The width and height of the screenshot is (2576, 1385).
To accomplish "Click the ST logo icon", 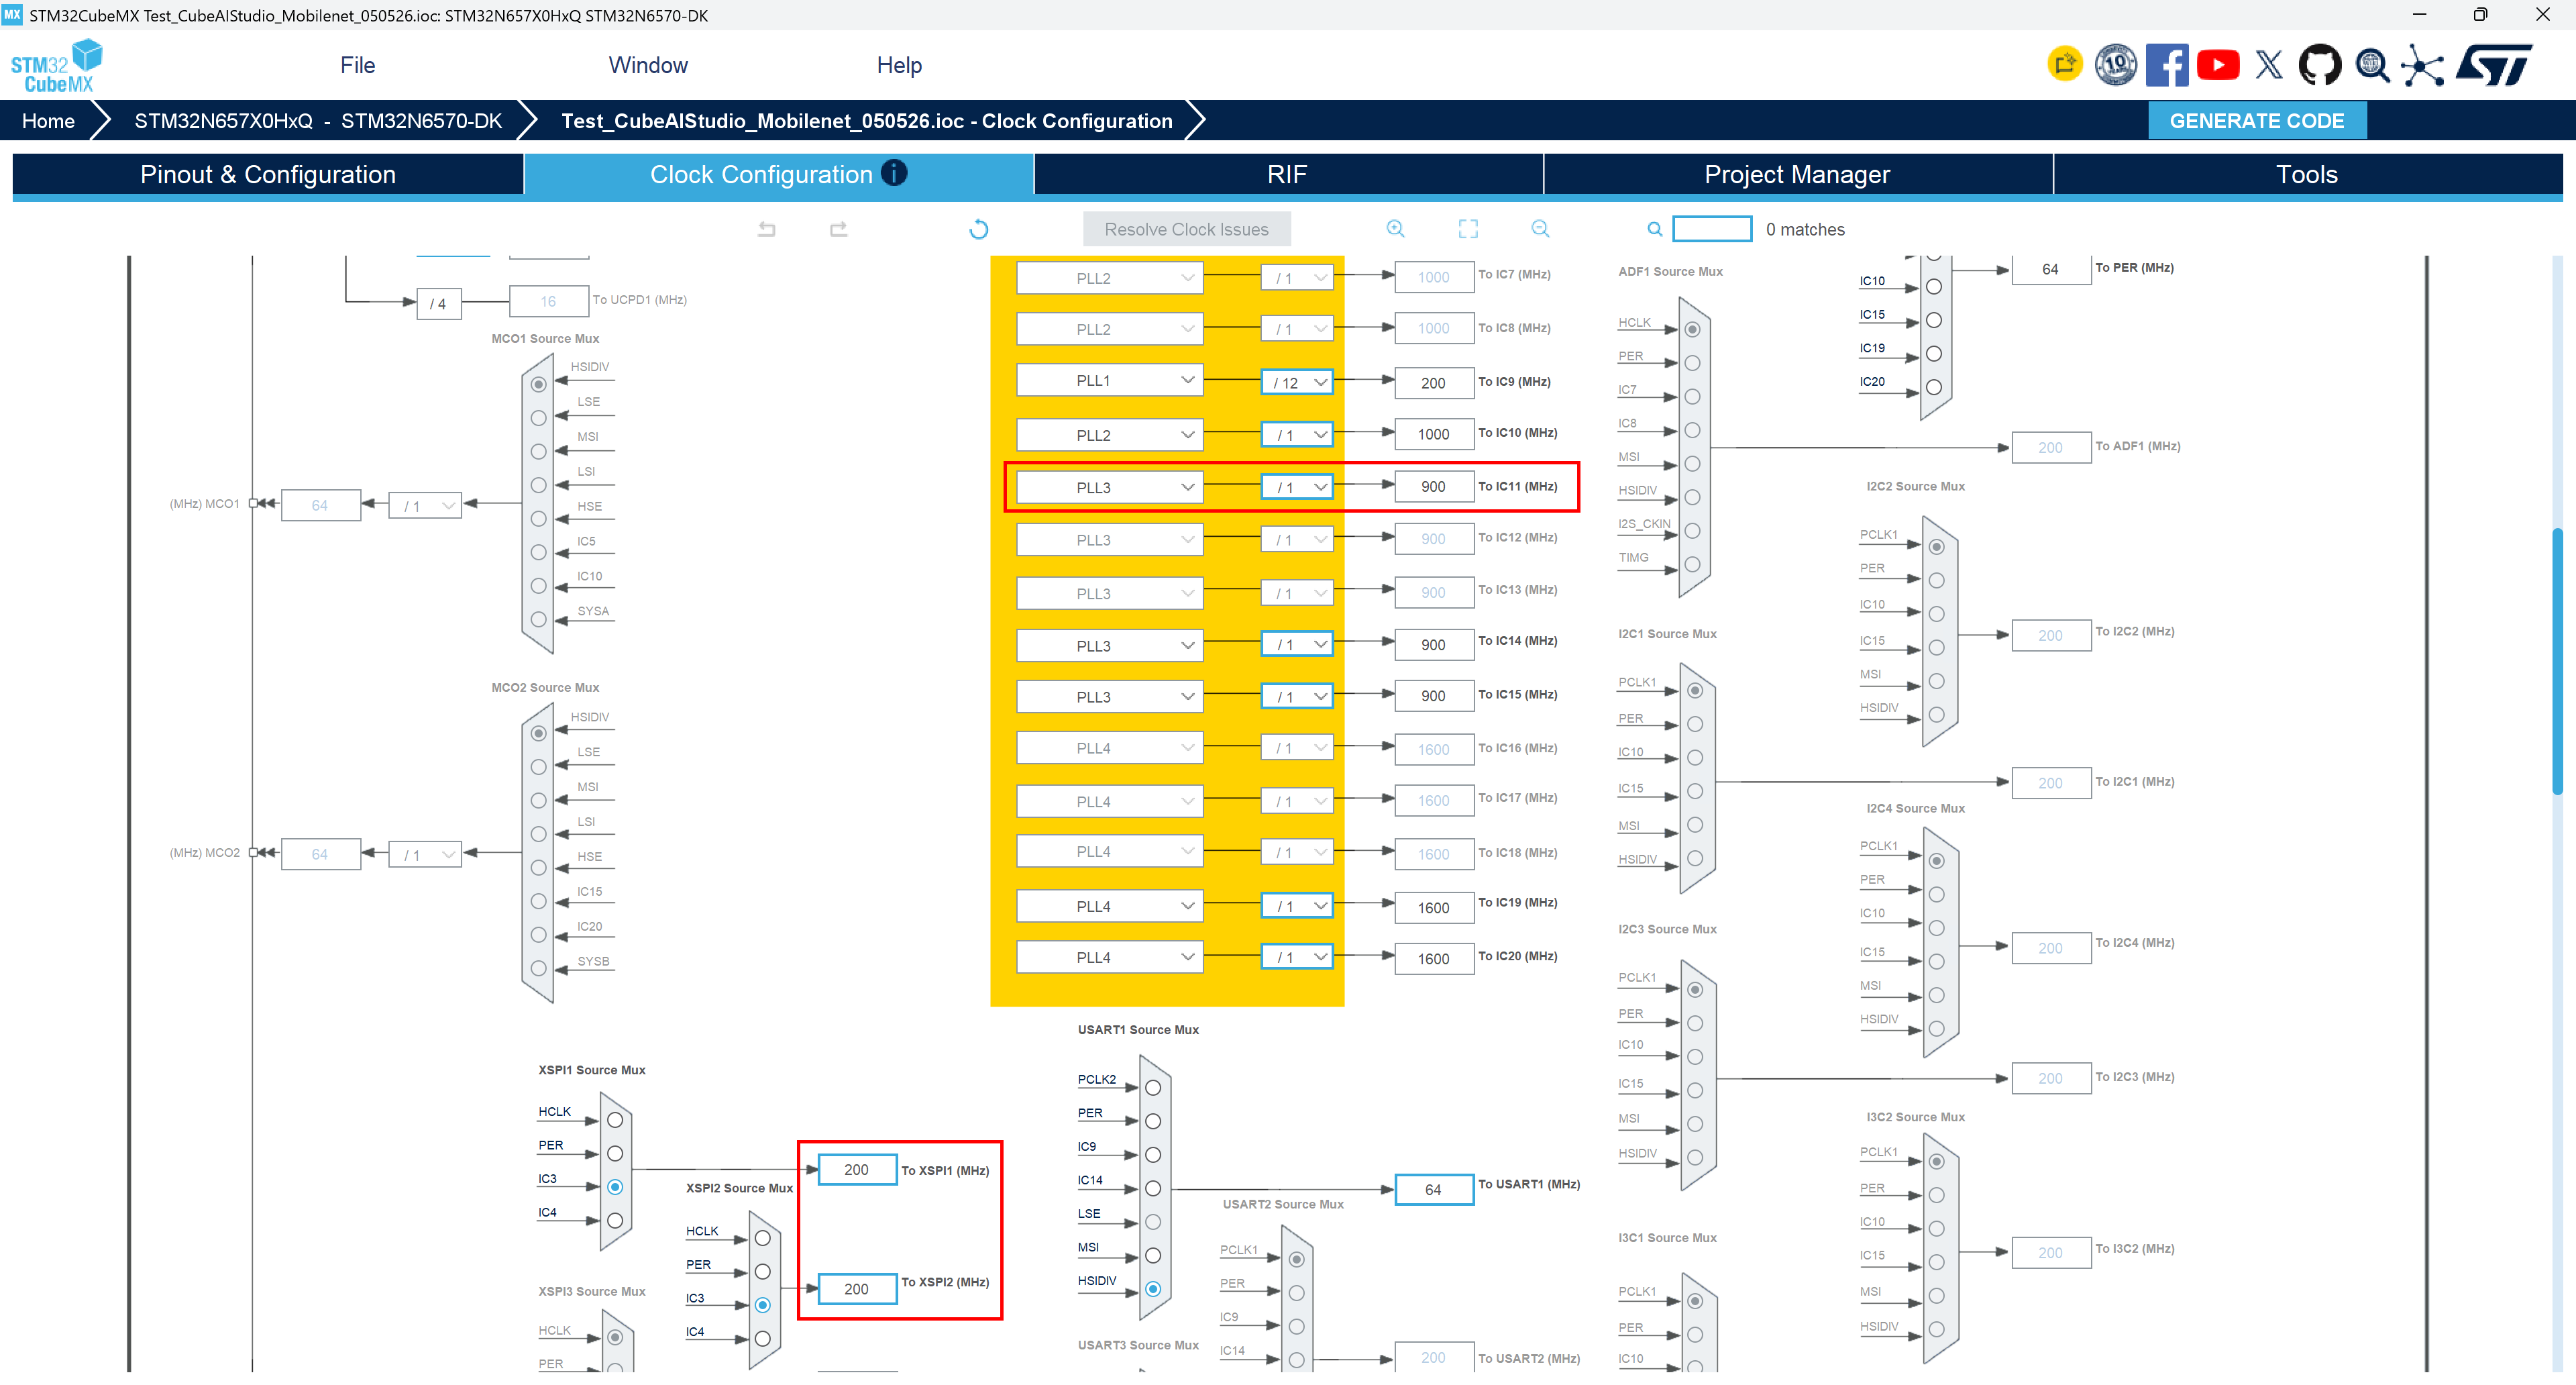I will coord(2495,65).
